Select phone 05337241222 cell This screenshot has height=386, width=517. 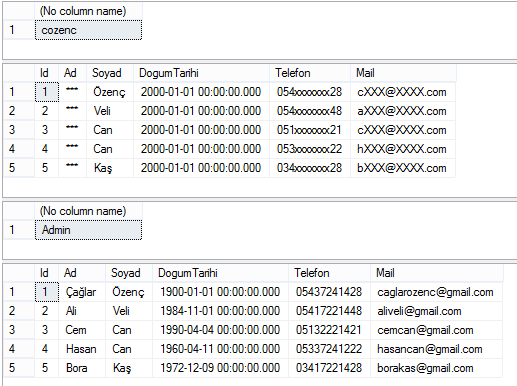point(329,349)
